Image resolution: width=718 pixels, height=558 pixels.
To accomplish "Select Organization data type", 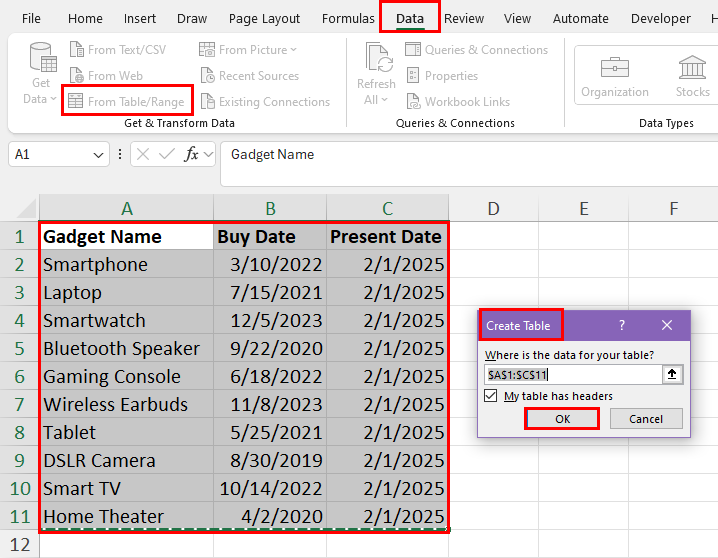I will tap(615, 76).
